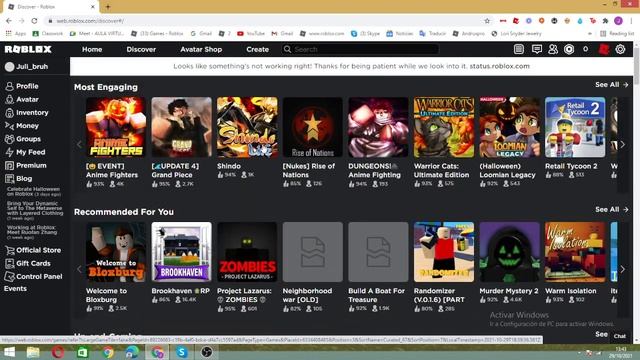This screenshot has height=360, width=640.
Task: Open the Chrome extensions puzzle icon
Action: tap(605, 21)
